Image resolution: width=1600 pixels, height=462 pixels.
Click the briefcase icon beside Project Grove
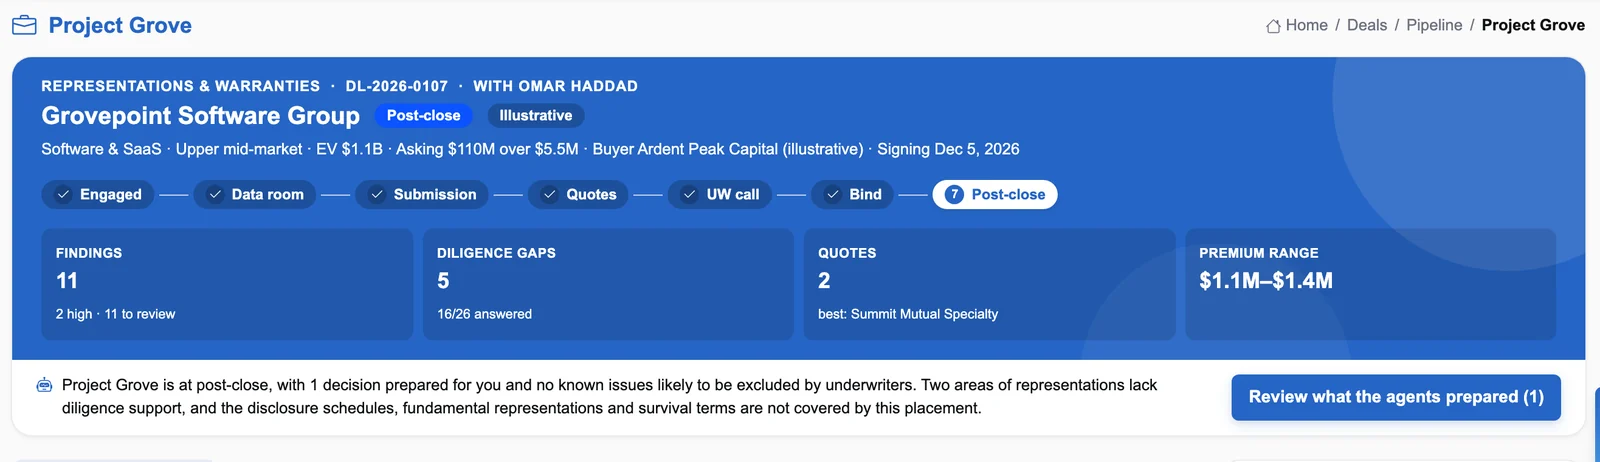(x=24, y=25)
